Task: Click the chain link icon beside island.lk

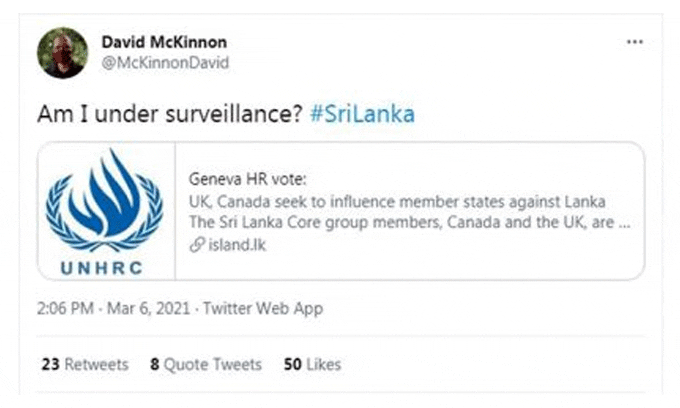Action: click(195, 243)
